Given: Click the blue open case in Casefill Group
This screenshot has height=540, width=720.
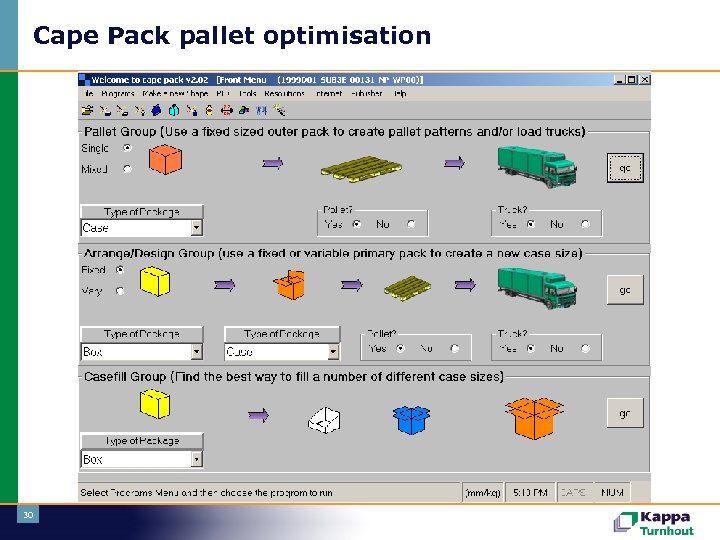Looking at the screenshot, I should [411, 420].
